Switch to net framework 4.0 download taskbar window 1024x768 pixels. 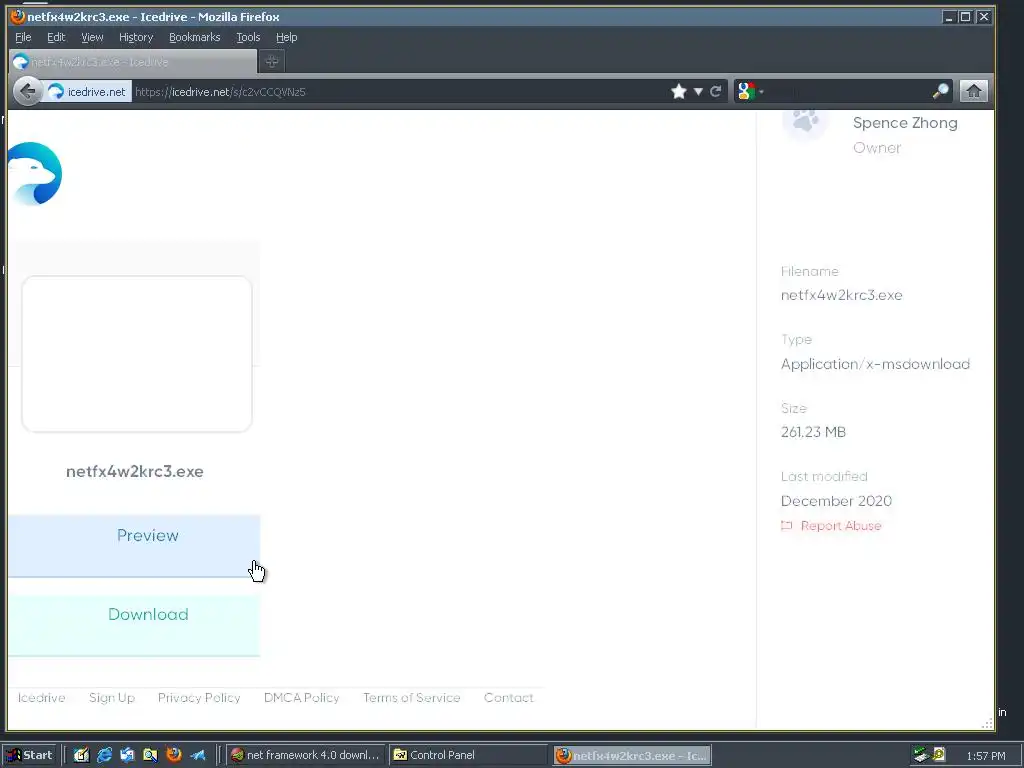306,755
